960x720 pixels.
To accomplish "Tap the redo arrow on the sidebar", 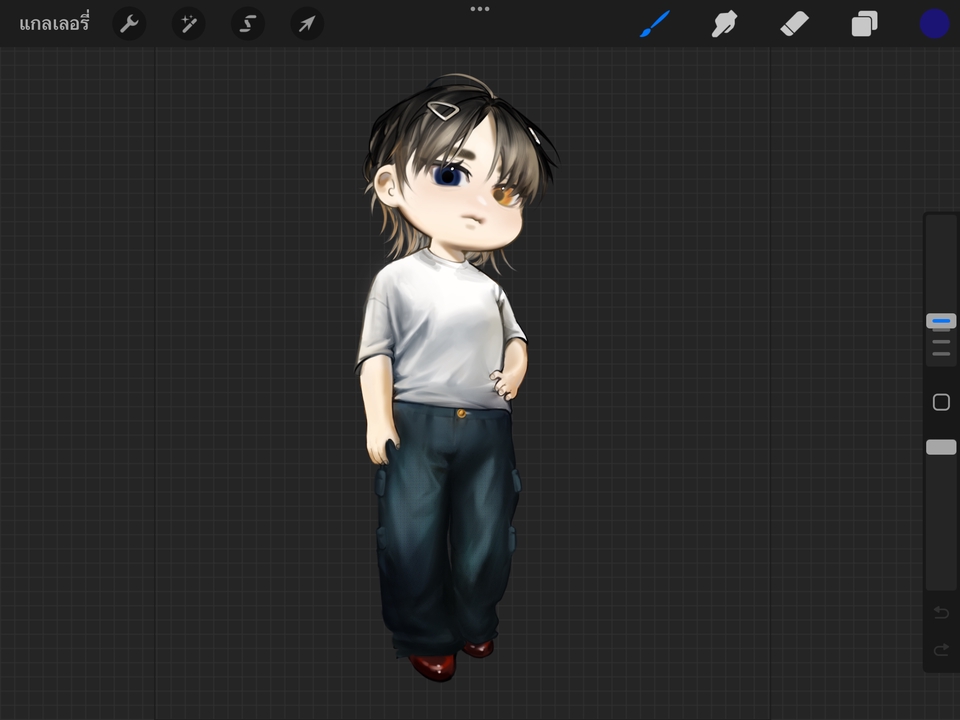I will [940, 650].
